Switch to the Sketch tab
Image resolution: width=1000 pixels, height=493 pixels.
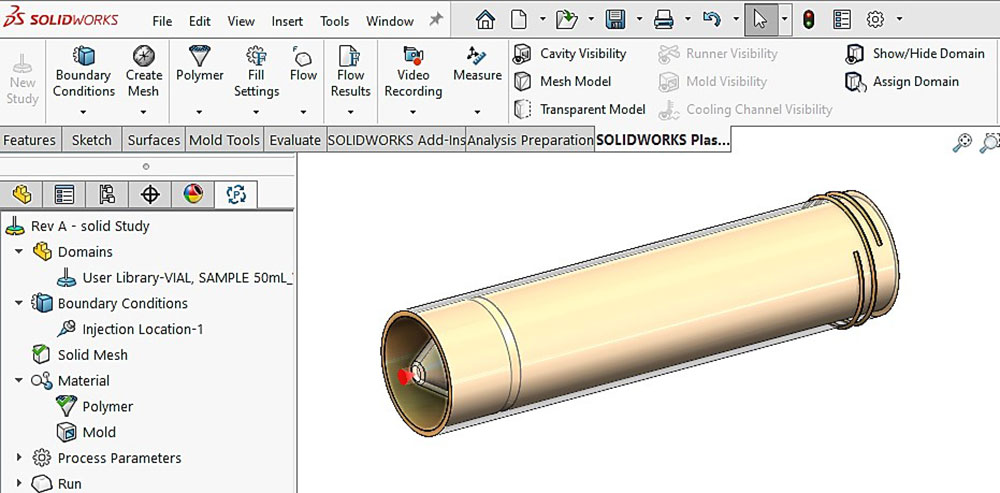tap(91, 140)
